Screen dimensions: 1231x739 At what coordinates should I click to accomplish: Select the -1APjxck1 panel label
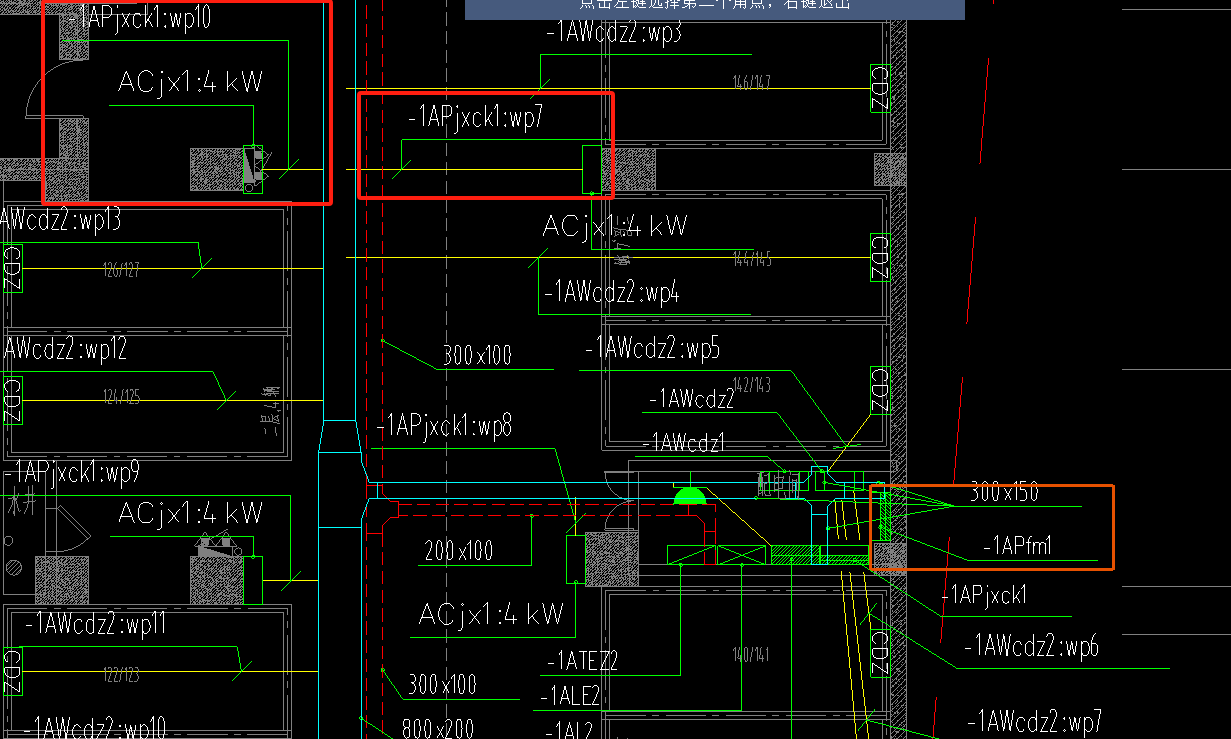pos(983,596)
